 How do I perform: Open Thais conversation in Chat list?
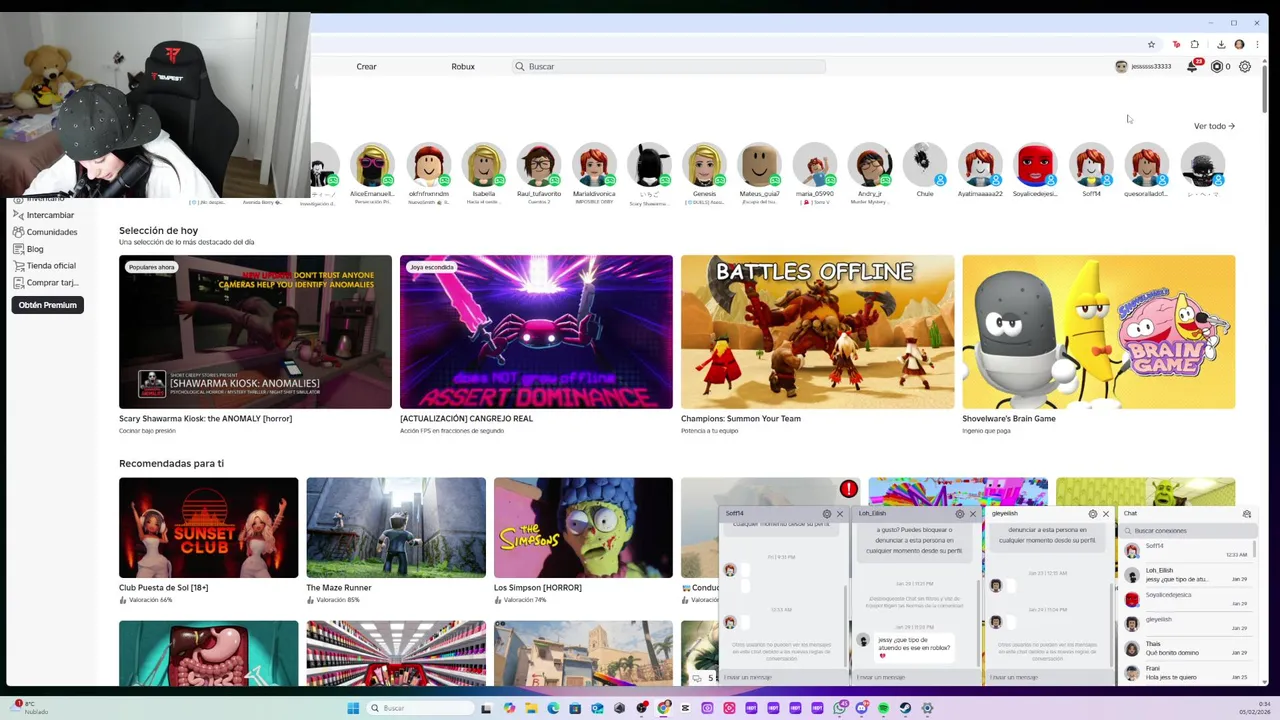1186,648
